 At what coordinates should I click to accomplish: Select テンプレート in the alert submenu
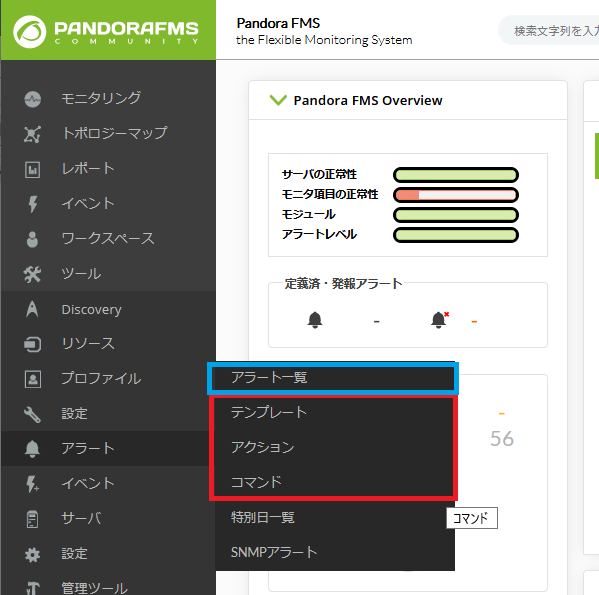click(x=335, y=412)
